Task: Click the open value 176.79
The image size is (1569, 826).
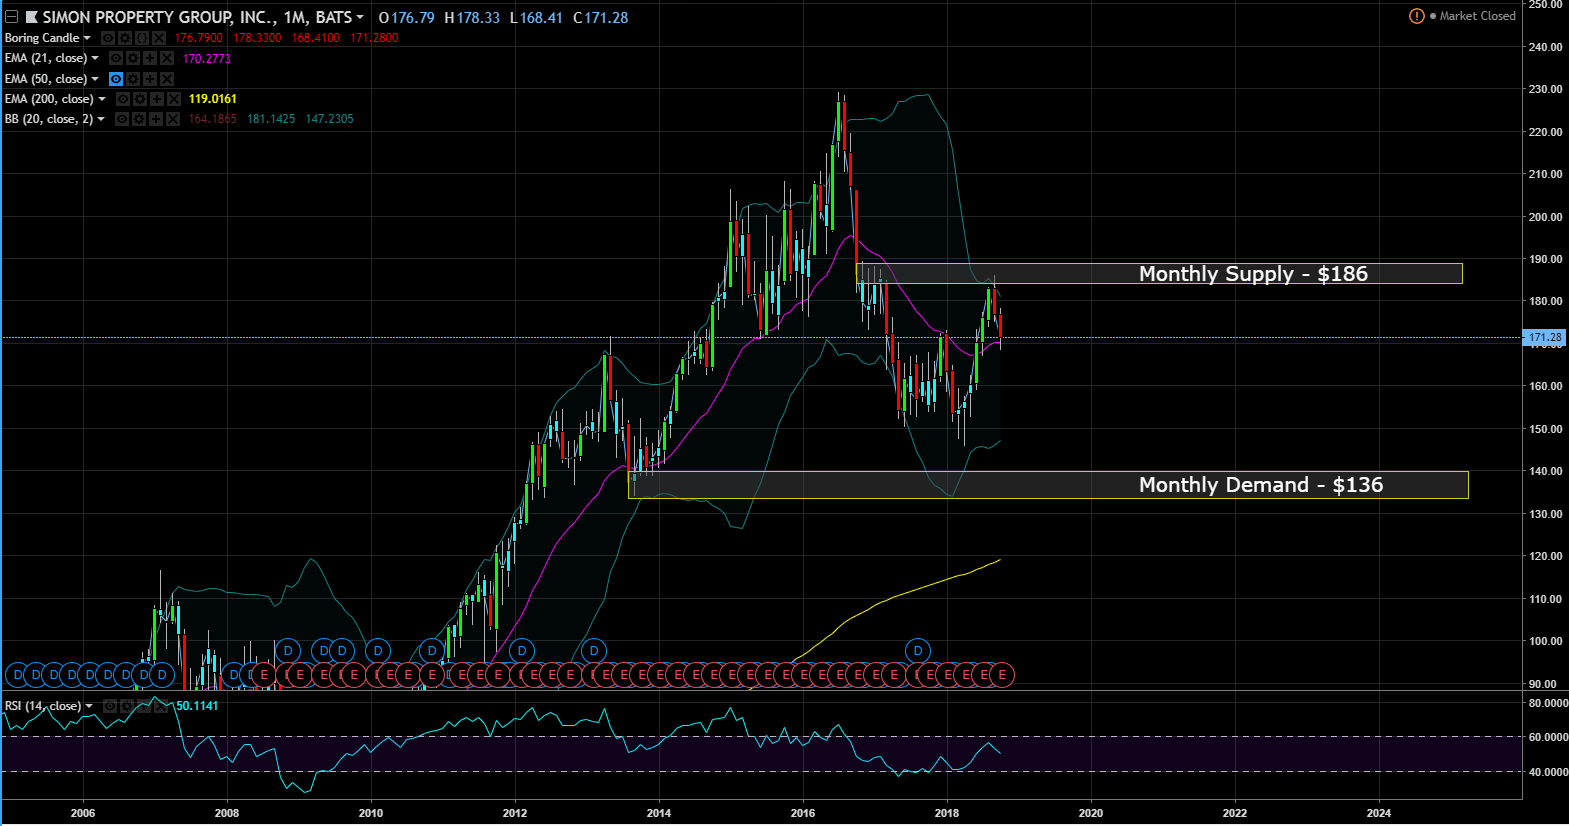Action: click(x=413, y=17)
